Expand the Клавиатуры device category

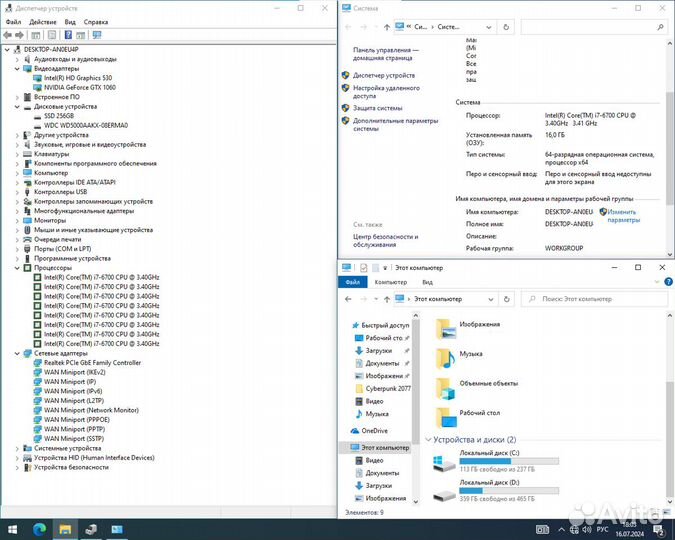point(16,154)
